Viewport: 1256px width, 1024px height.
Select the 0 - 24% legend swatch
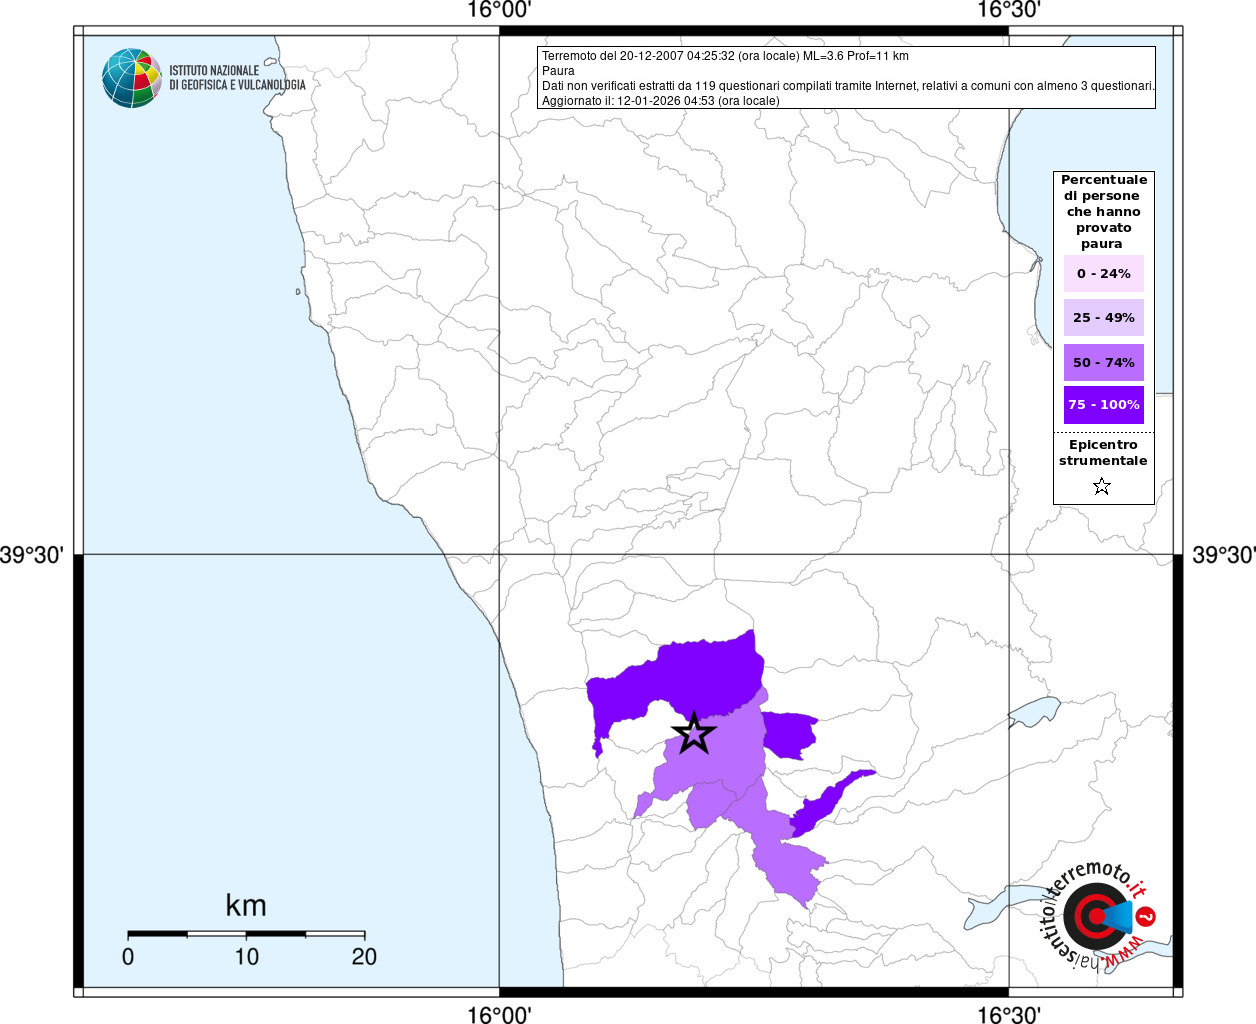[x=1104, y=273]
